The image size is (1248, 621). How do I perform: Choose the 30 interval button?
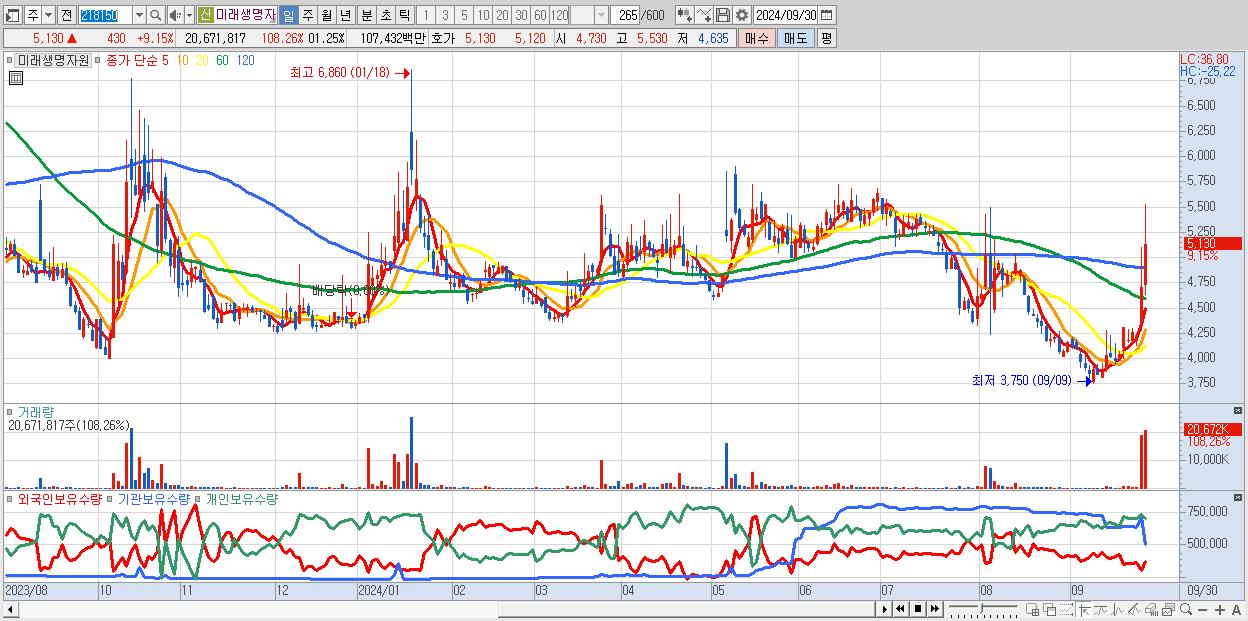click(521, 15)
